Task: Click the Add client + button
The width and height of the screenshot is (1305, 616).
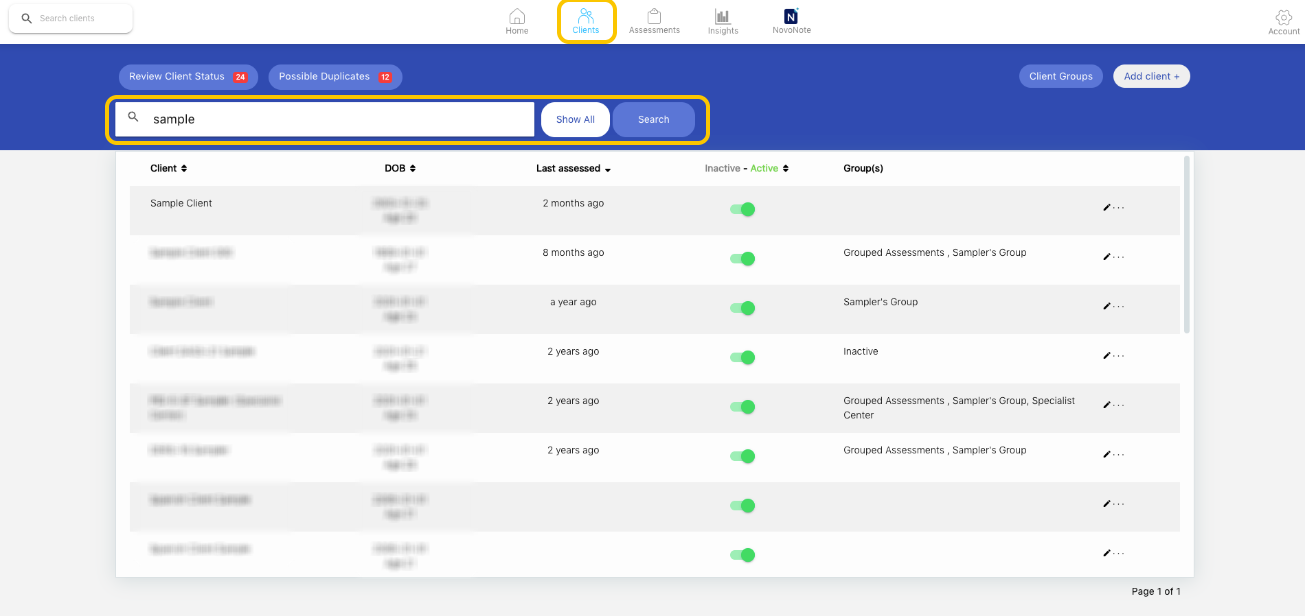Action: tap(1151, 76)
